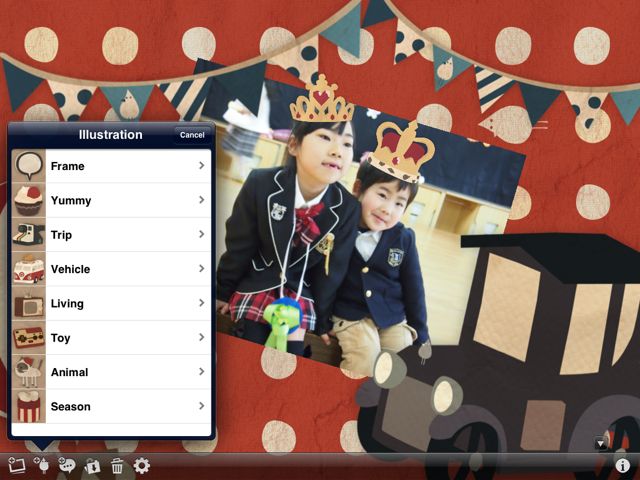
Task: Add a photo with the toolbar photo icon
Action: coord(16,465)
